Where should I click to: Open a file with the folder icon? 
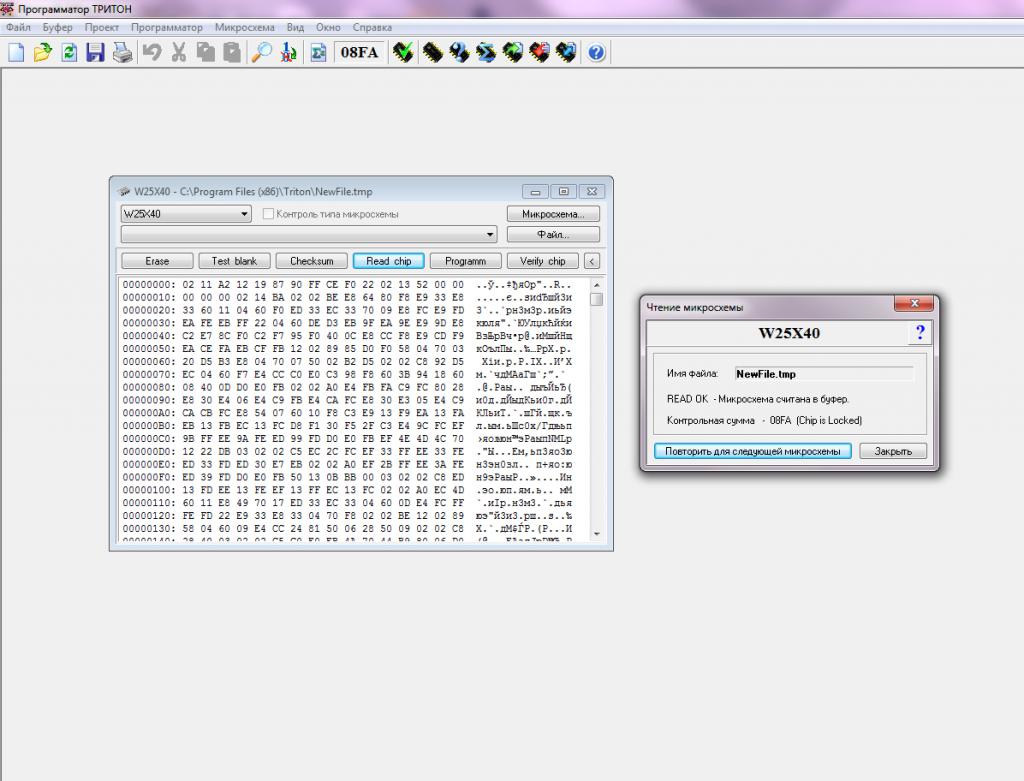[x=42, y=53]
